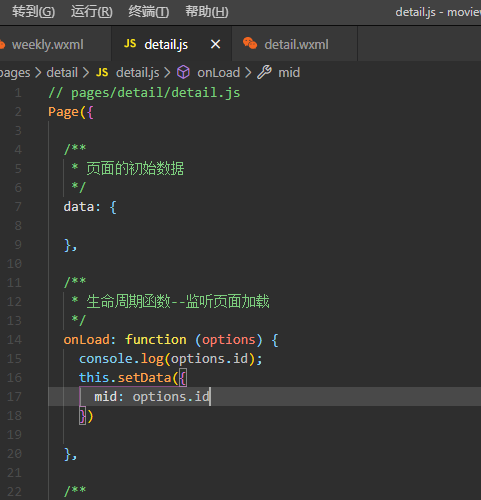Expand chevron after pages breadcrumb
The height and width of the screenshot is (500, 481).
[38, 73]
